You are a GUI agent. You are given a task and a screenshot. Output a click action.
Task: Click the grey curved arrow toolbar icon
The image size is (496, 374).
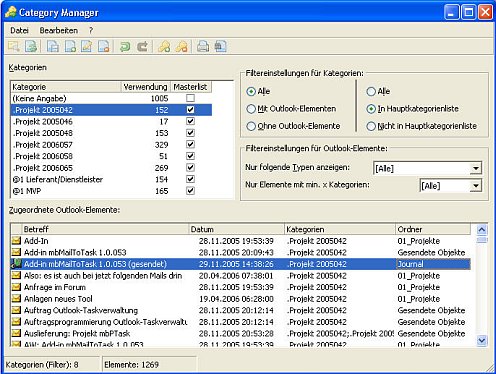pos(142,46)
